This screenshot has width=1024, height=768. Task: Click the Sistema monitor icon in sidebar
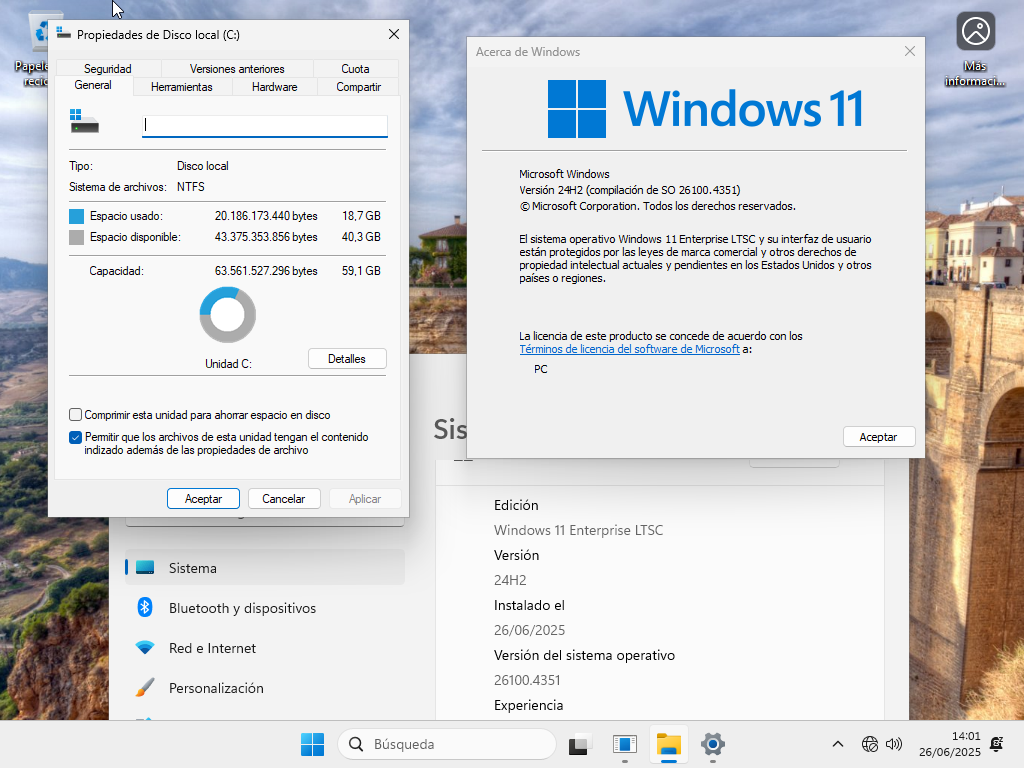[145, 568]
